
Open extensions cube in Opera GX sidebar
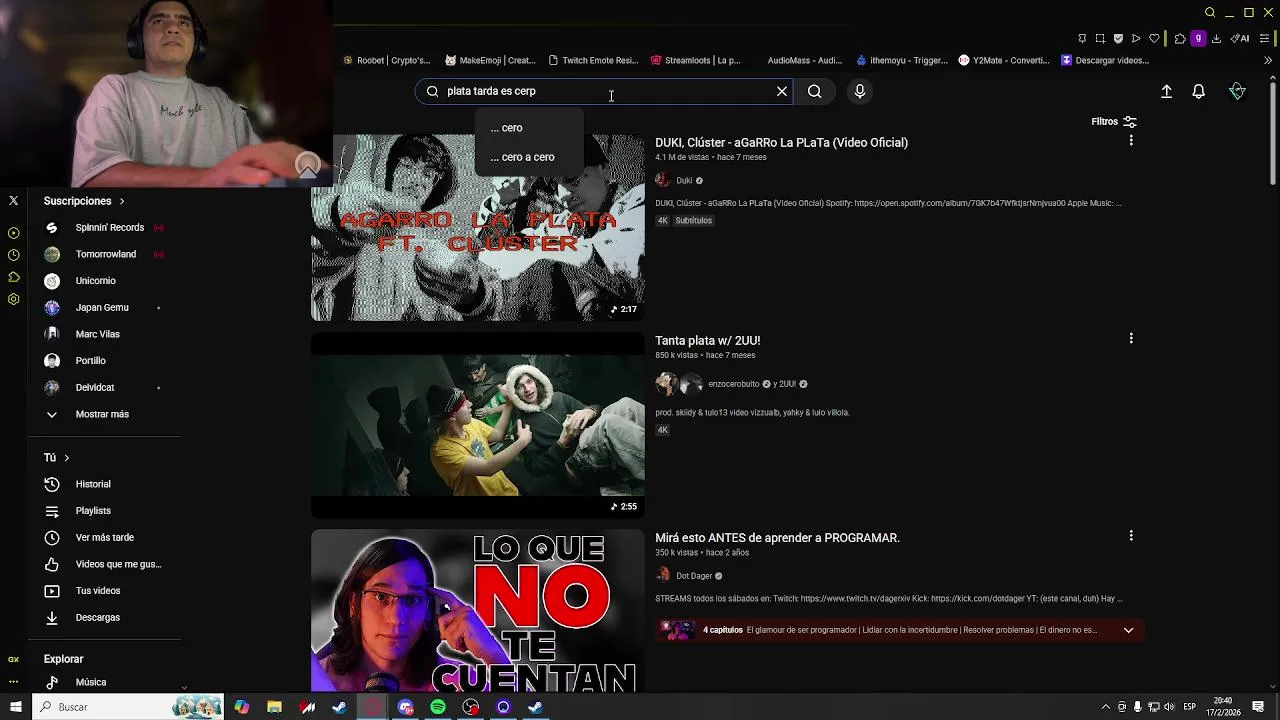(x=13, y=277)
